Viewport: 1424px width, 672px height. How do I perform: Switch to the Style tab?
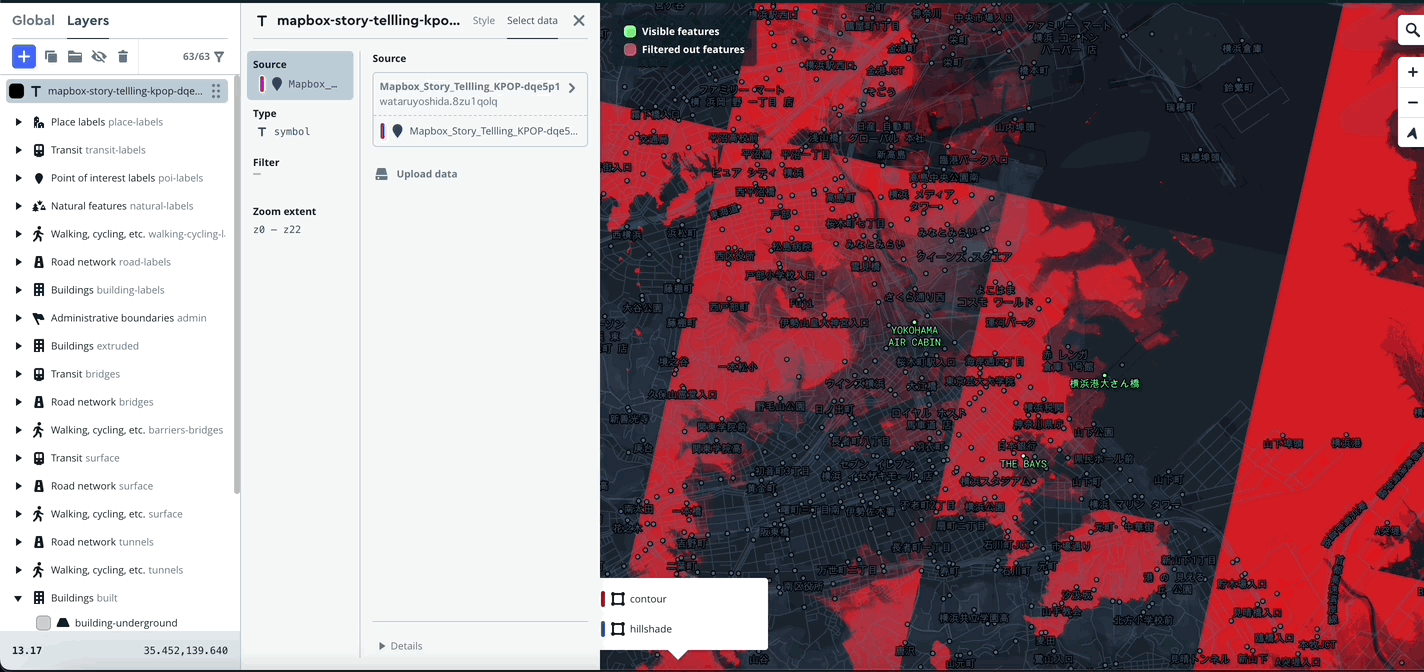[x=483, y=20]
